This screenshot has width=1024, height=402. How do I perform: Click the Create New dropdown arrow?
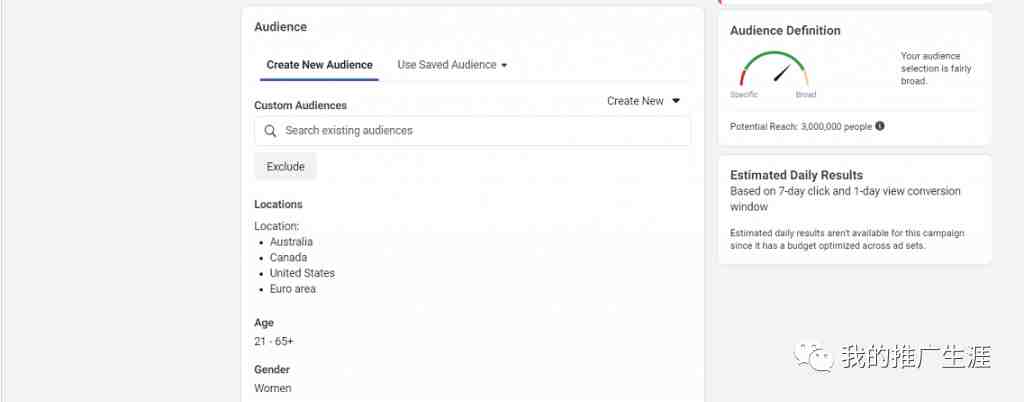coord(676,101)
